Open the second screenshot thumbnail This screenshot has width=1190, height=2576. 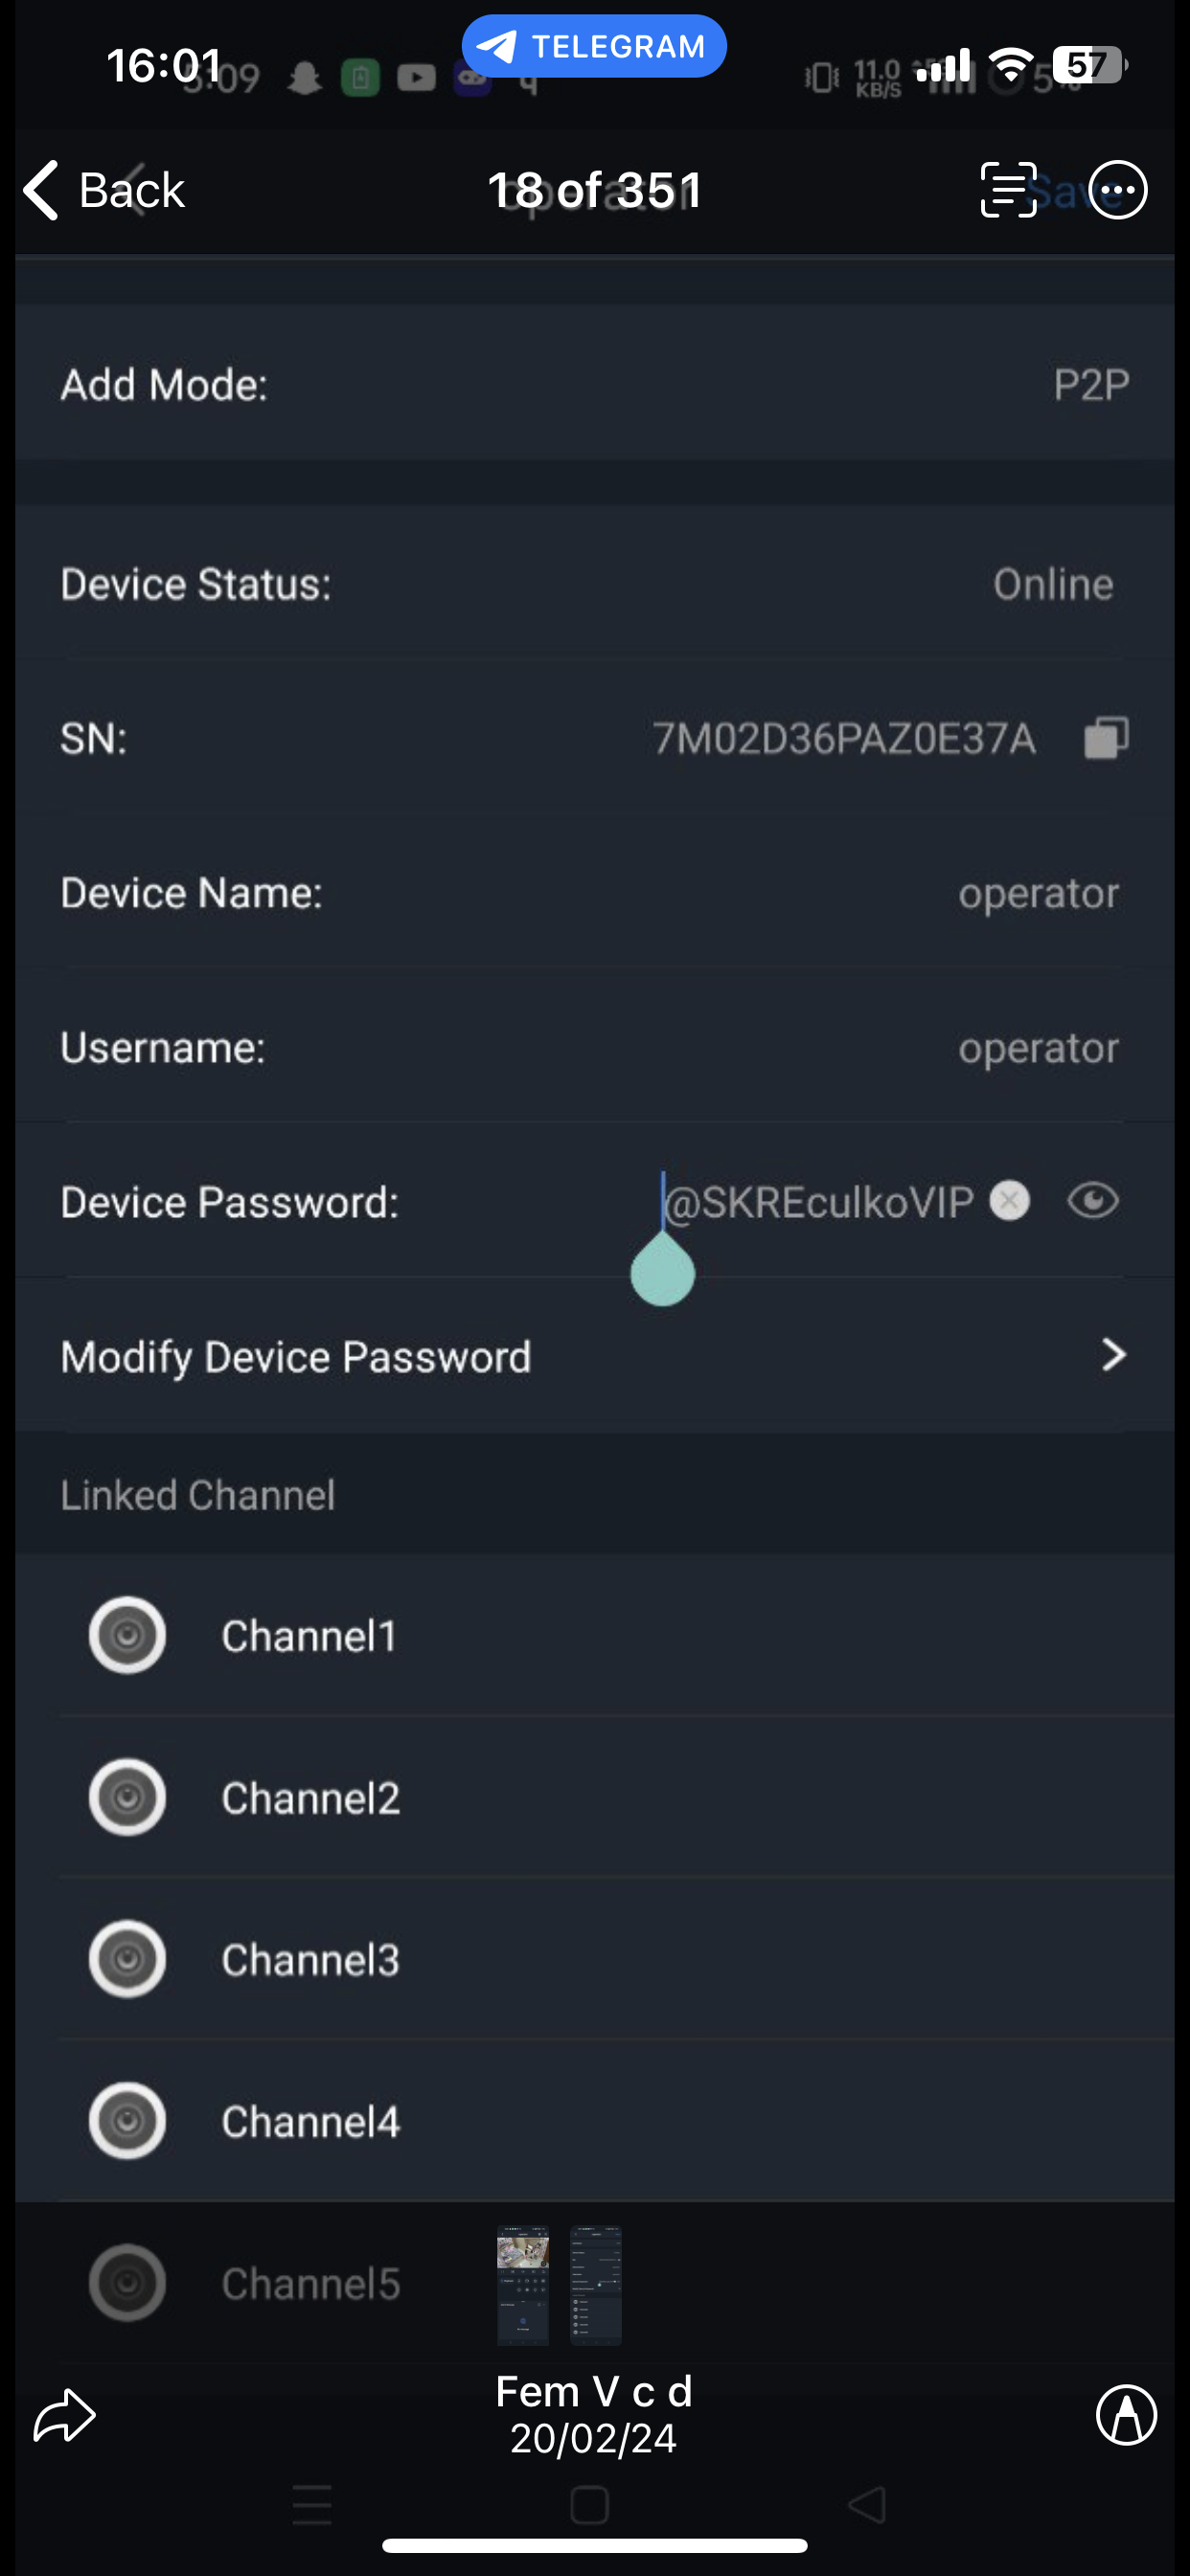[596, 2285]
